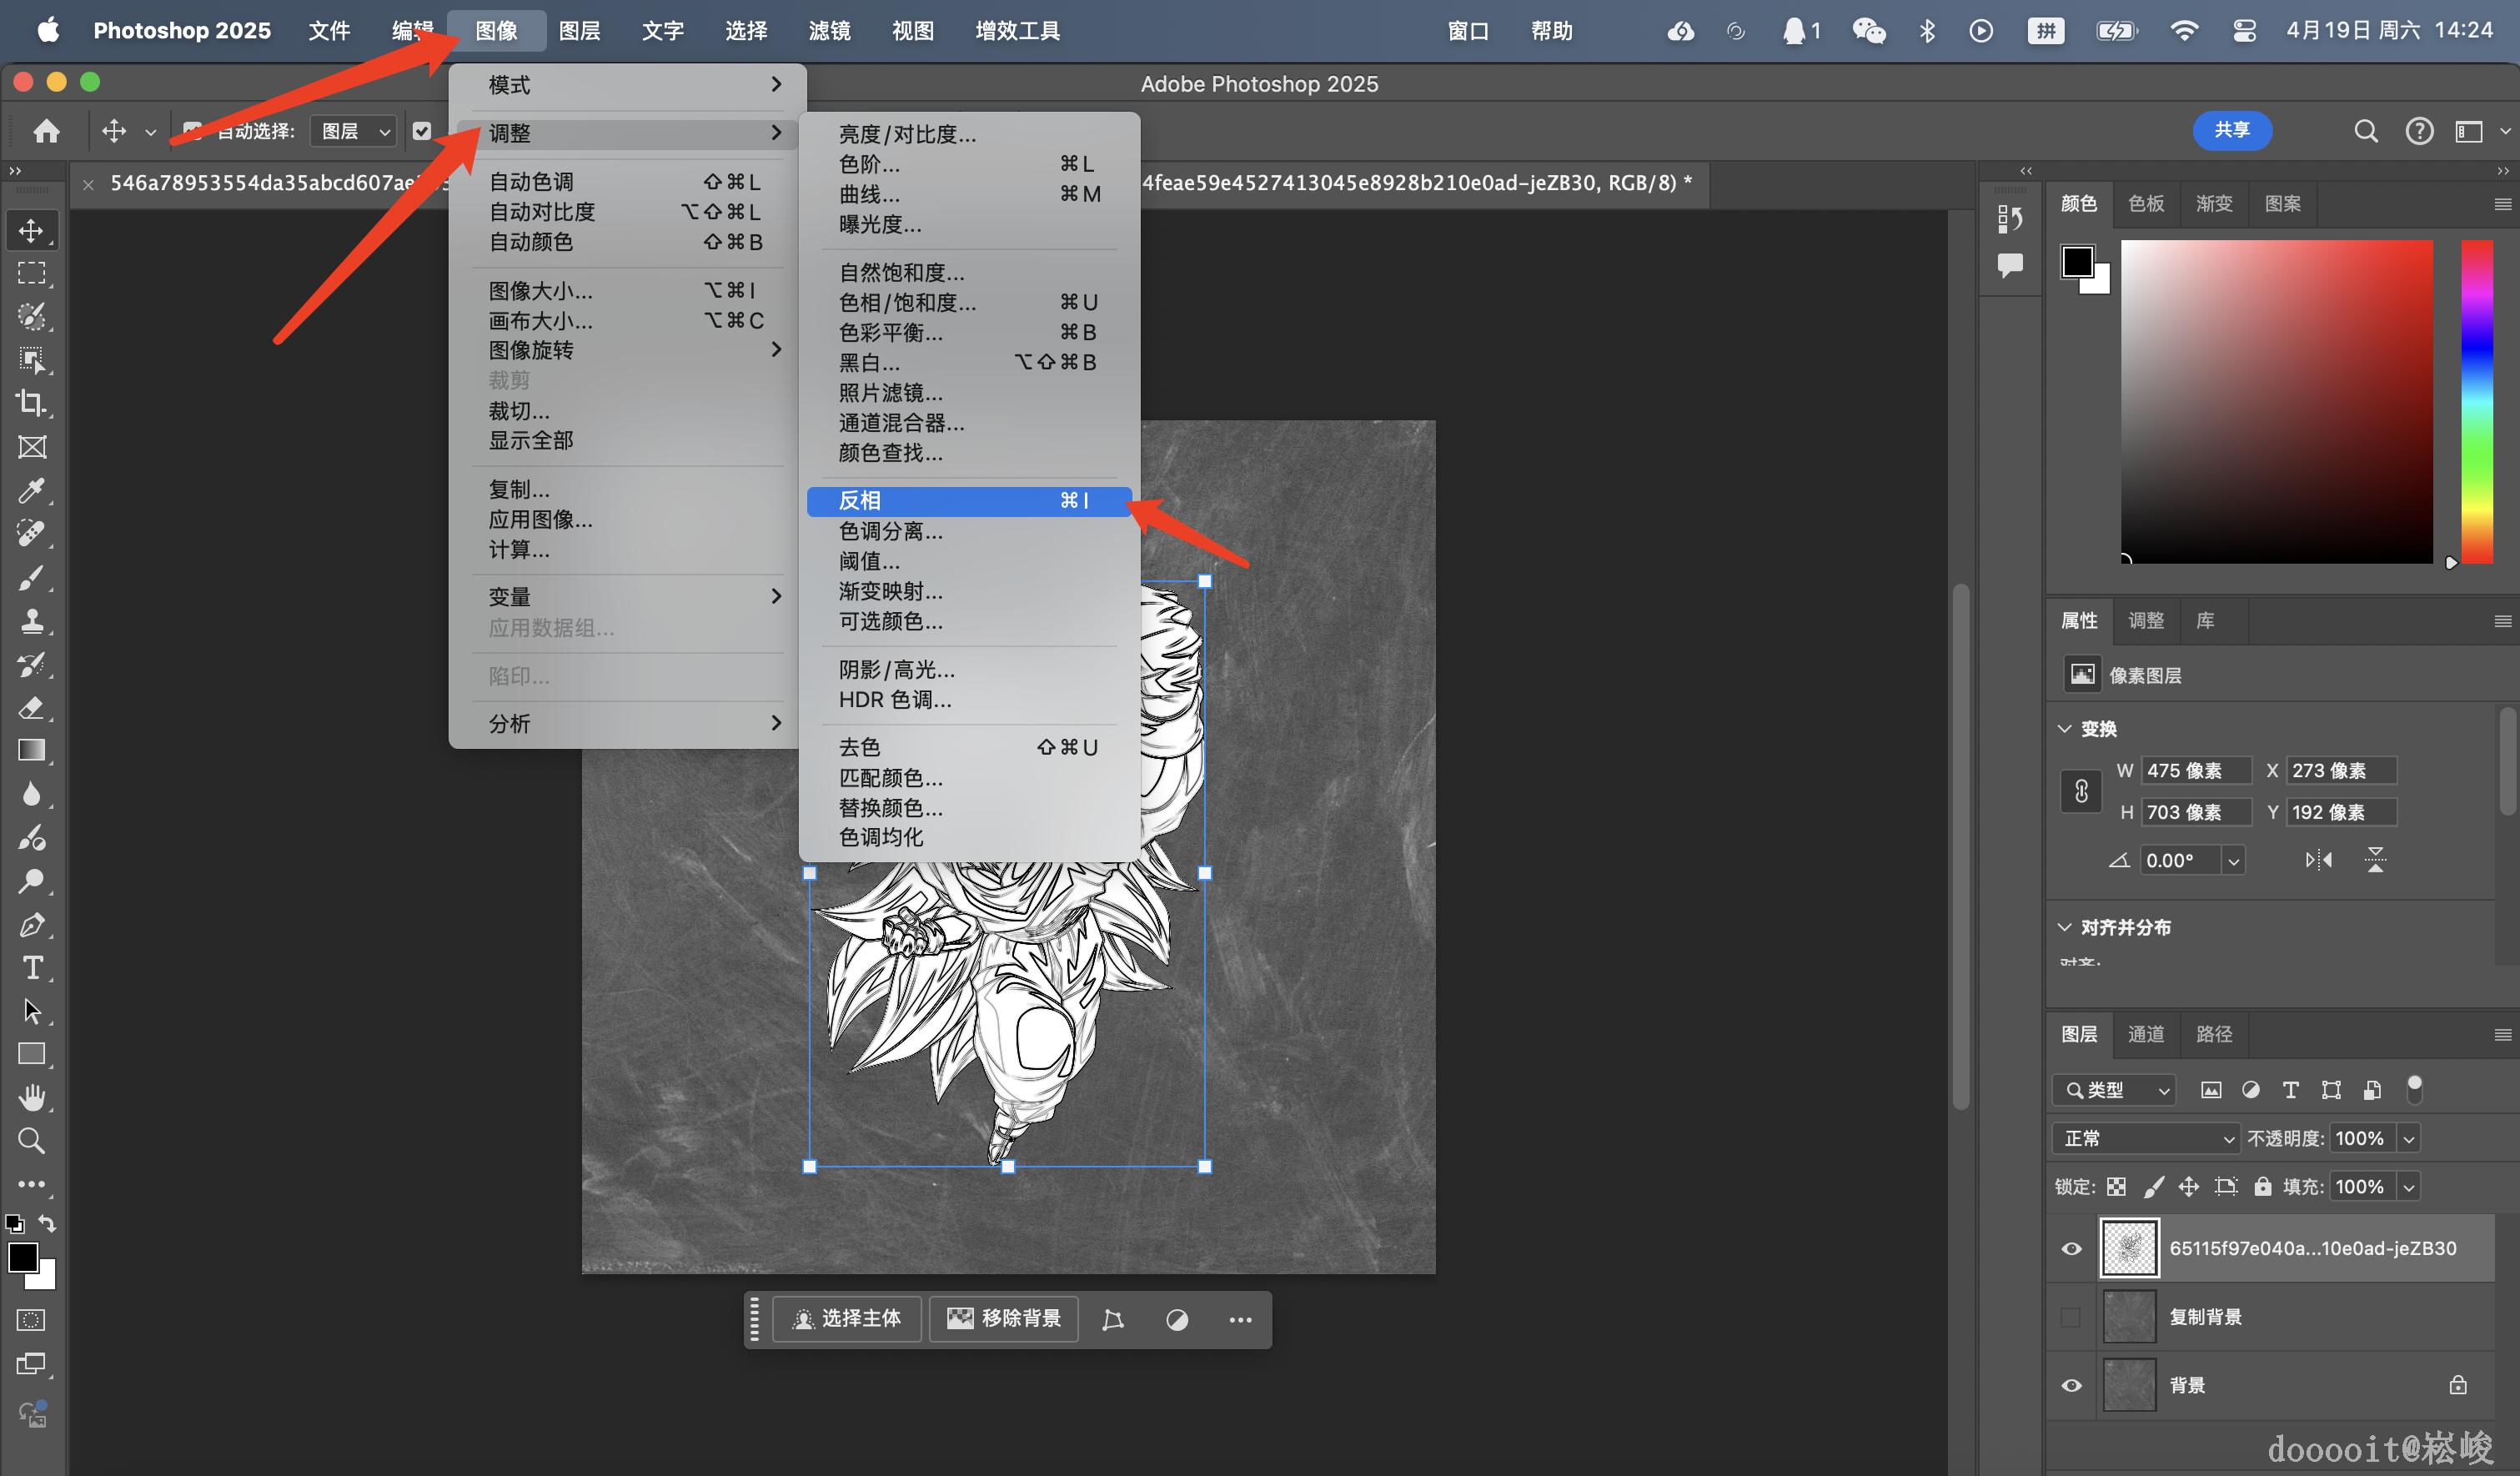Click the rainbow hue slider strip

click(x=2476, y=401)
